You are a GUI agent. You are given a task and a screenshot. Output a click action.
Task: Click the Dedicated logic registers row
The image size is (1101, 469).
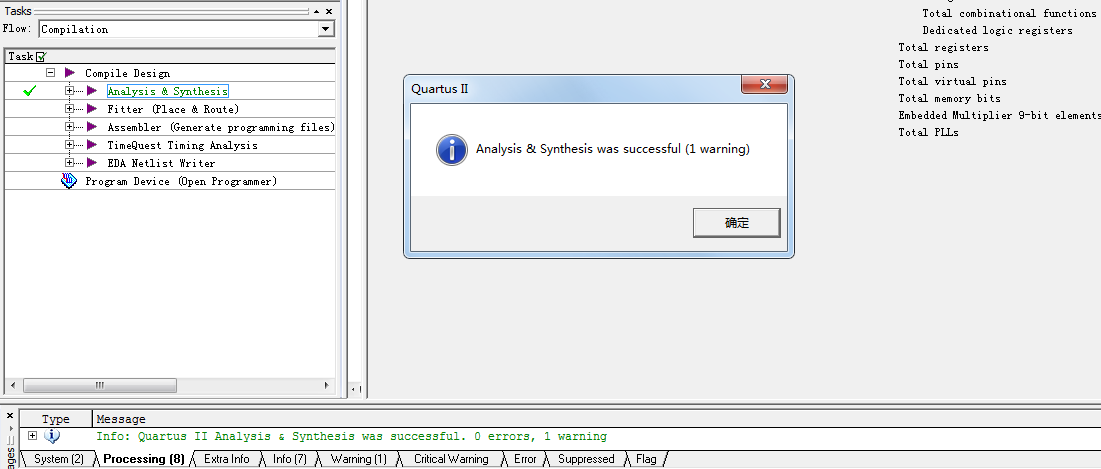(x=997, y=30)
